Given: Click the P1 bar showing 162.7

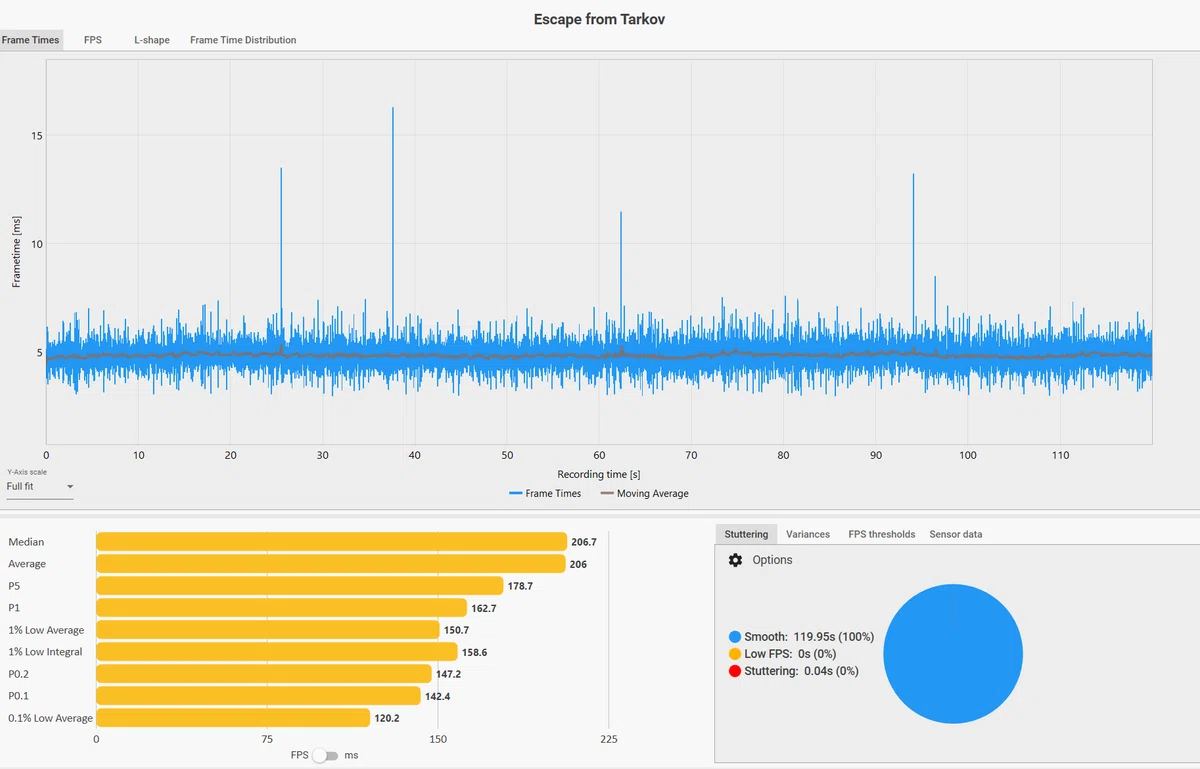Looking at the screenshot, I should tap(281, 608).
